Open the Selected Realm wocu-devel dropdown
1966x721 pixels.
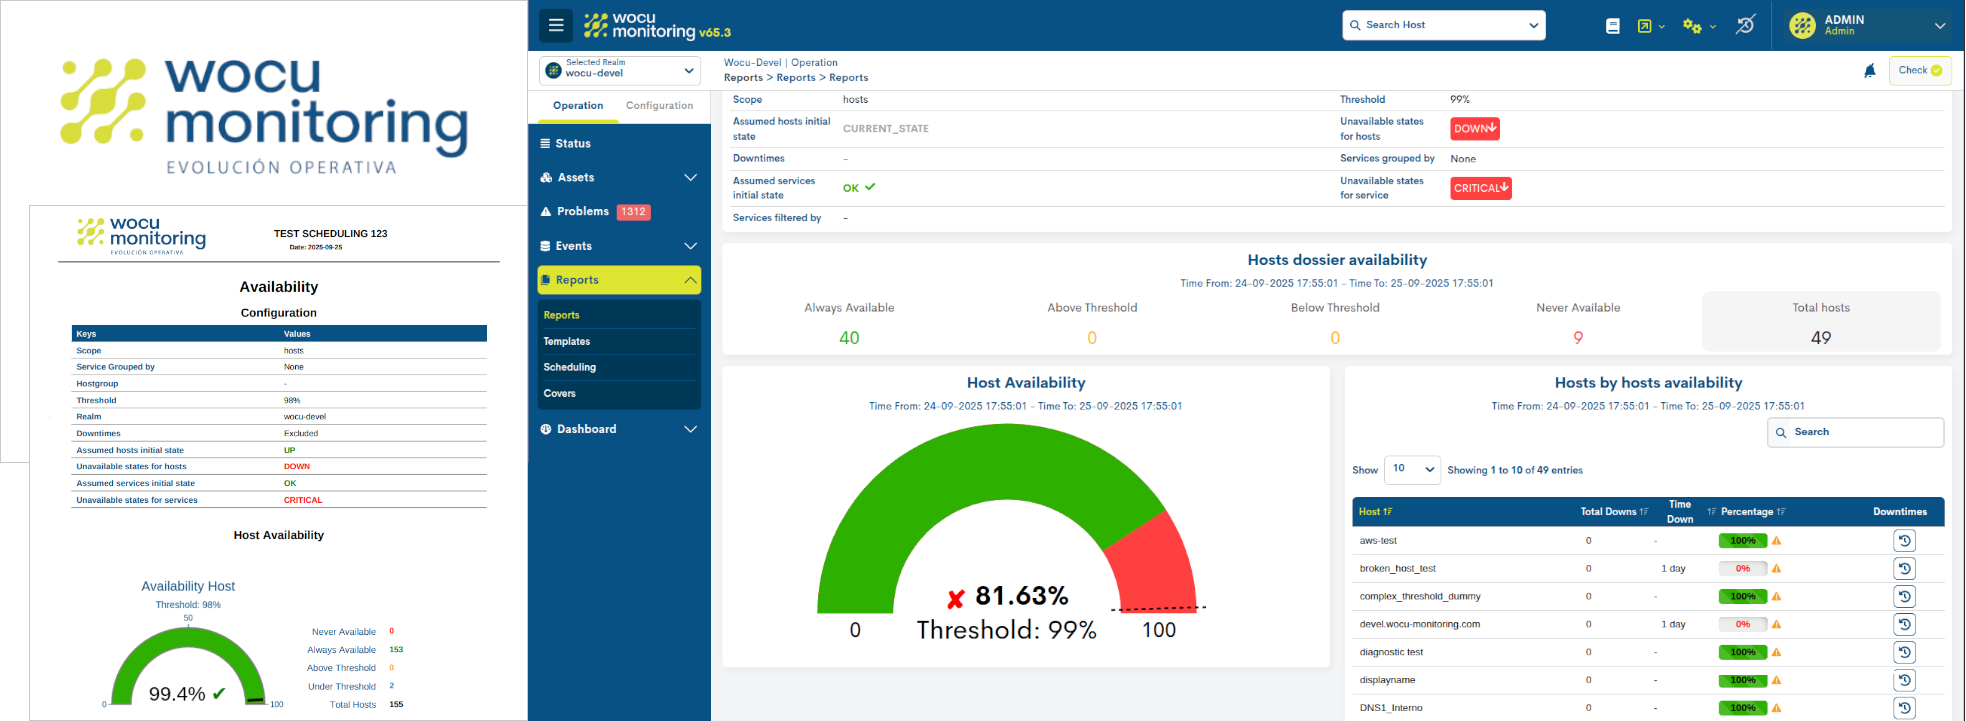(620, 70)
